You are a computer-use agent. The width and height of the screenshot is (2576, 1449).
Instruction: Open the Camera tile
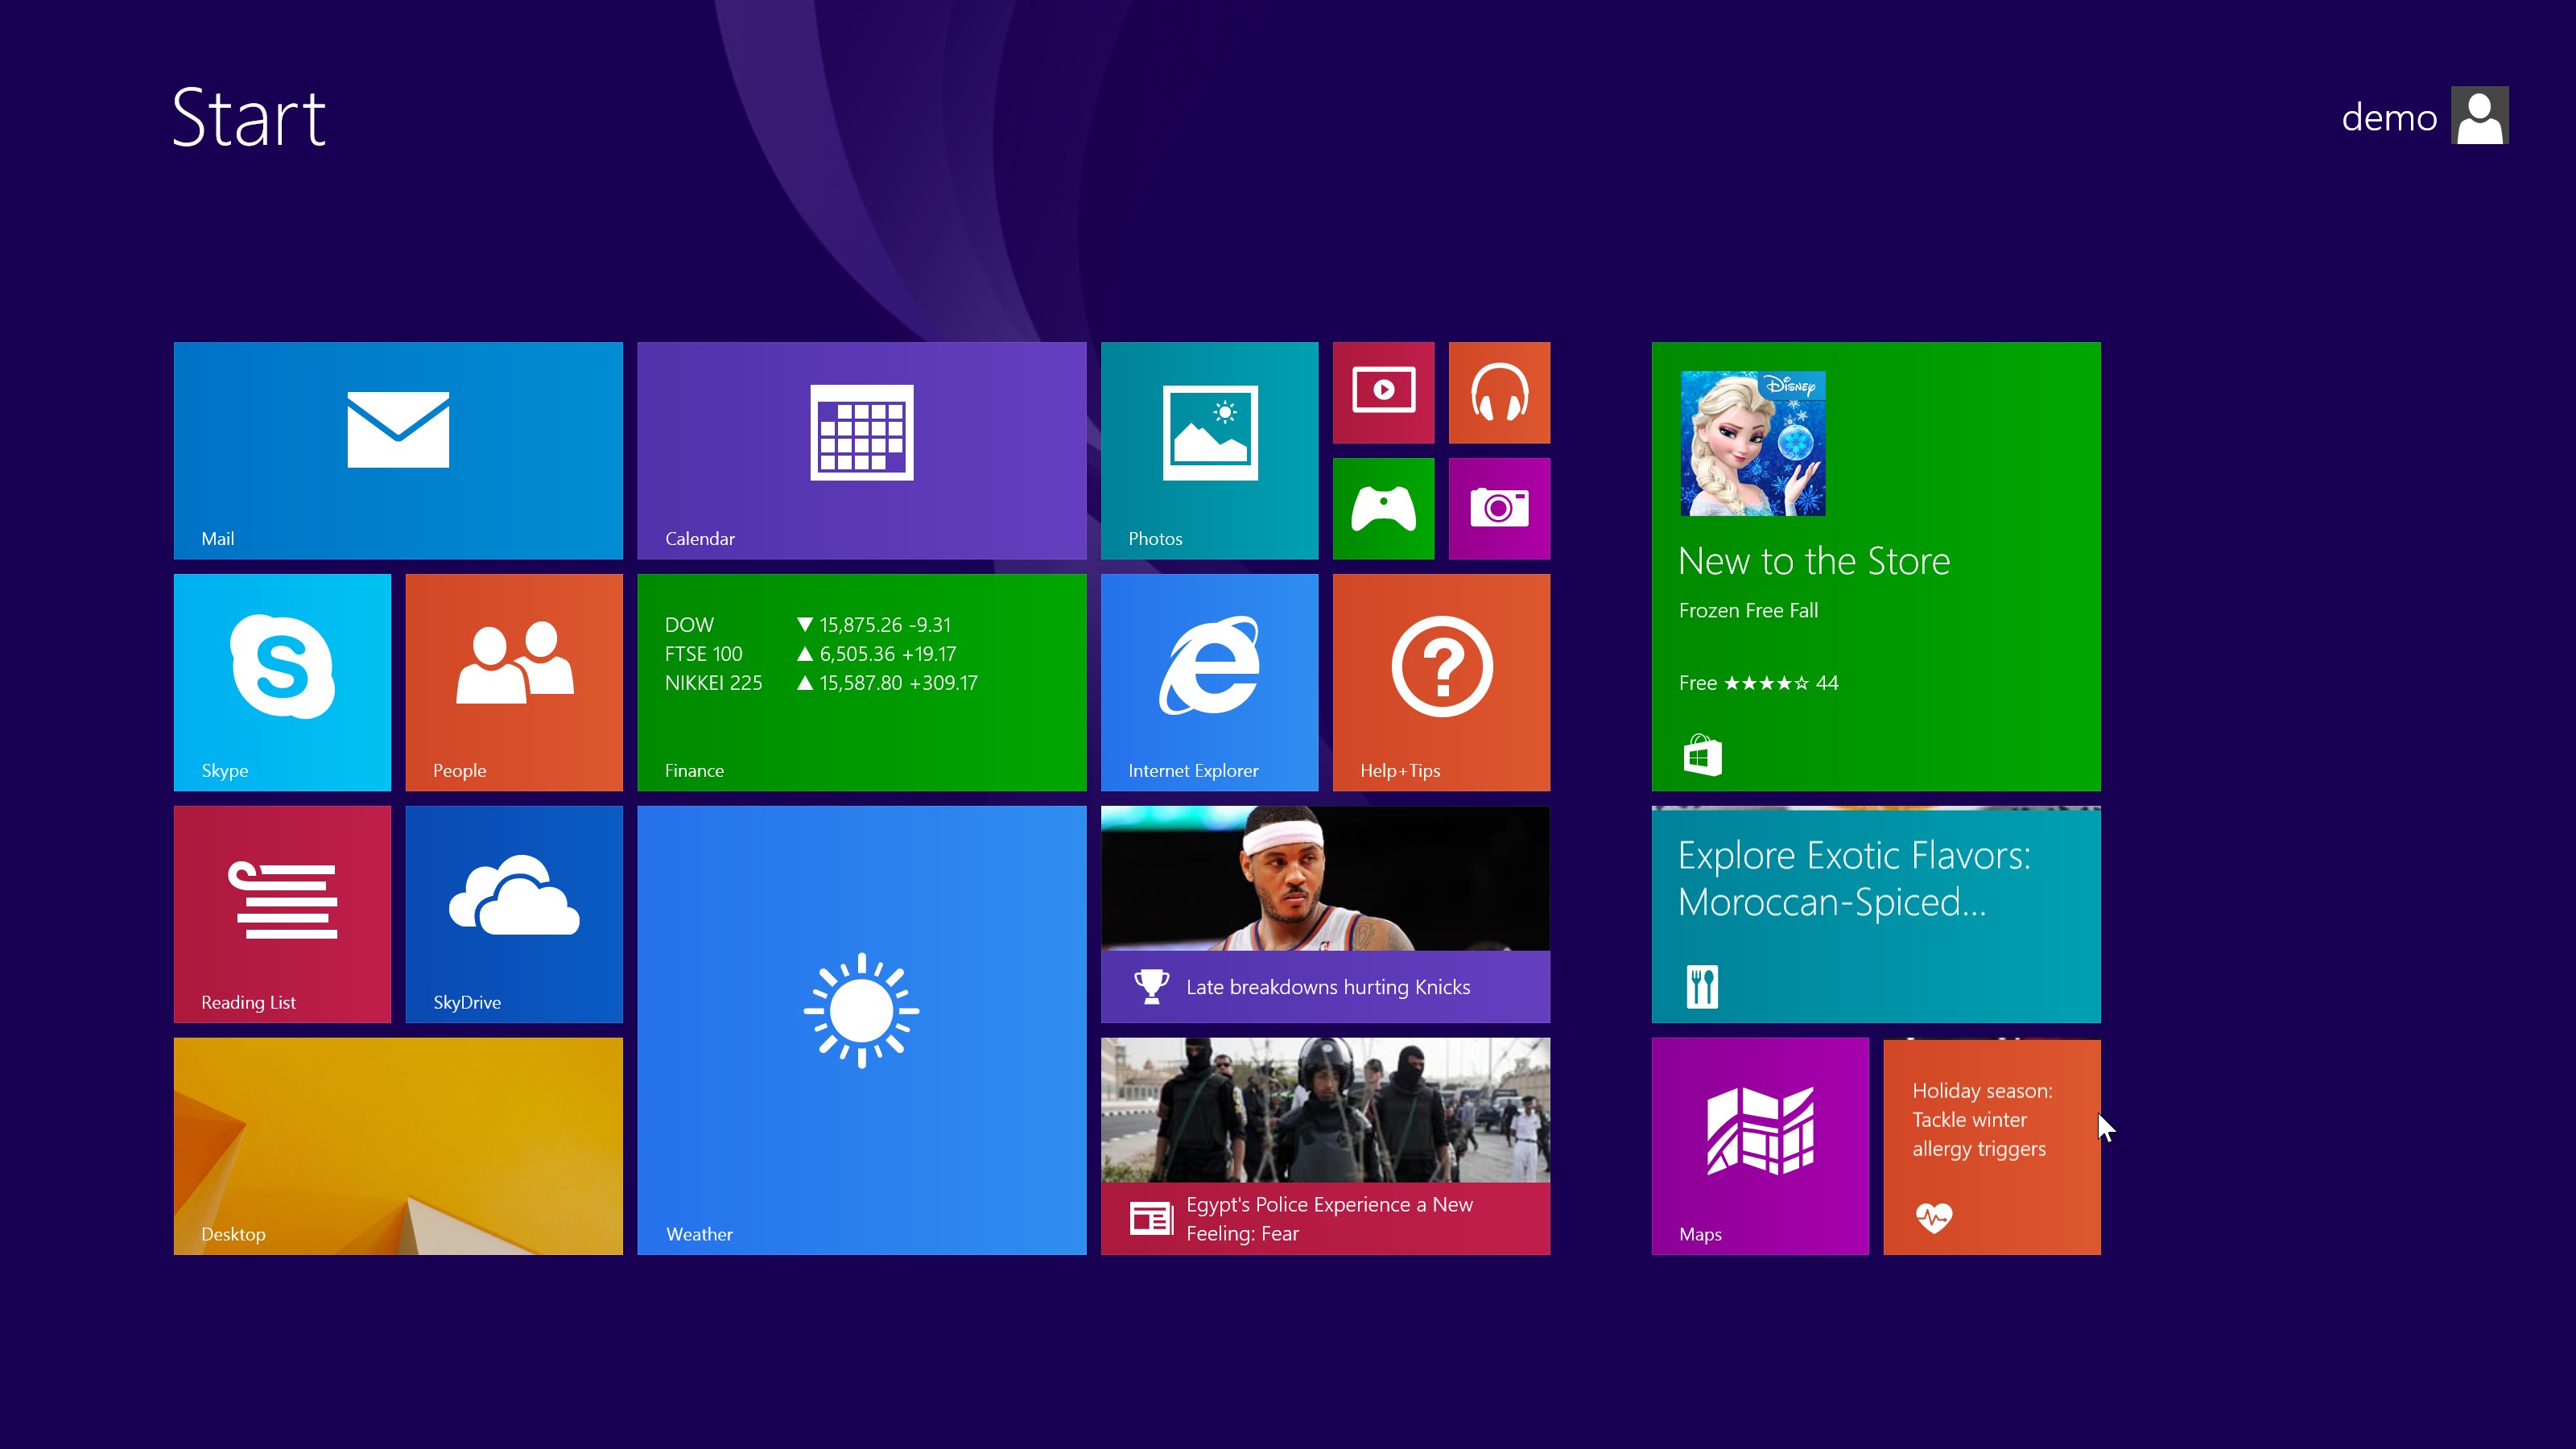coord(1499,508)
